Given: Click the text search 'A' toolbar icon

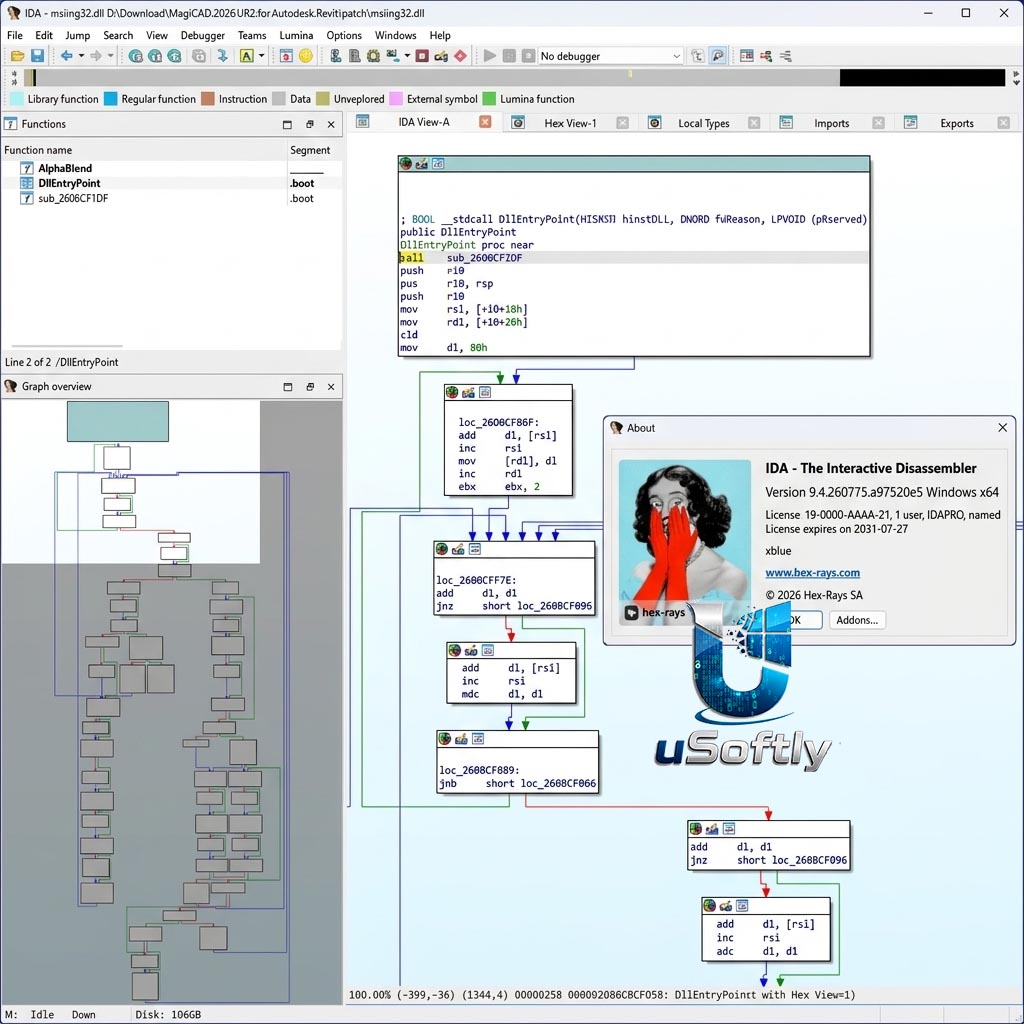Looking at the screenshot, I should (246, 56).
